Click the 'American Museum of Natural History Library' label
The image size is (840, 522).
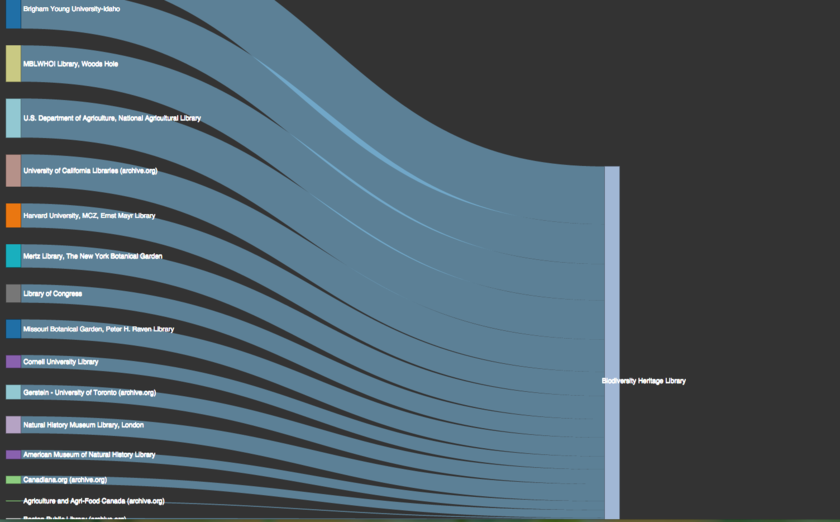click(x=89, y=454)
